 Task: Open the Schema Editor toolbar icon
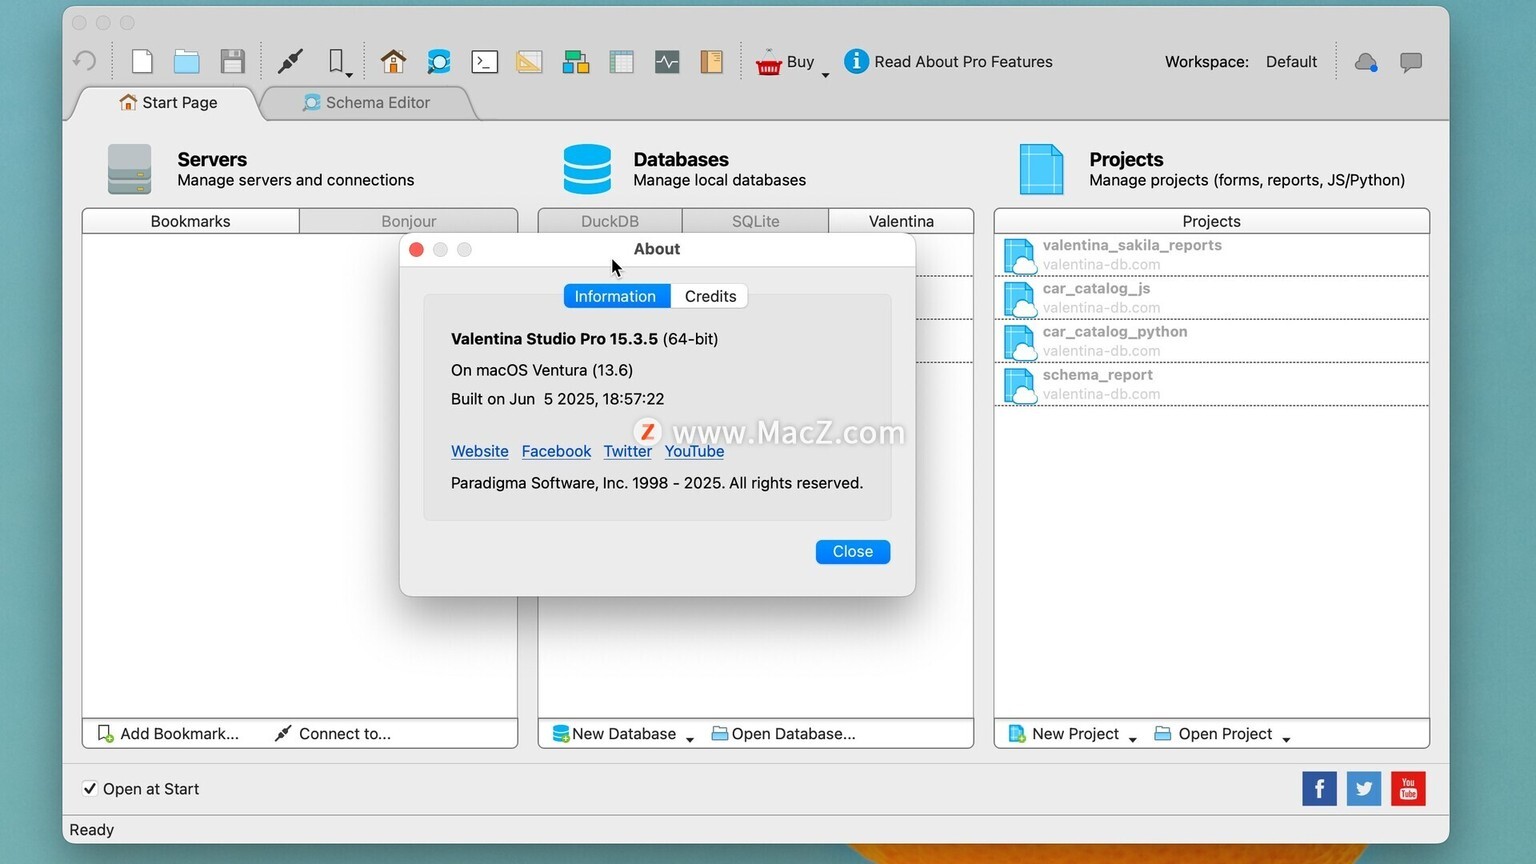click(x=439, y=61)
